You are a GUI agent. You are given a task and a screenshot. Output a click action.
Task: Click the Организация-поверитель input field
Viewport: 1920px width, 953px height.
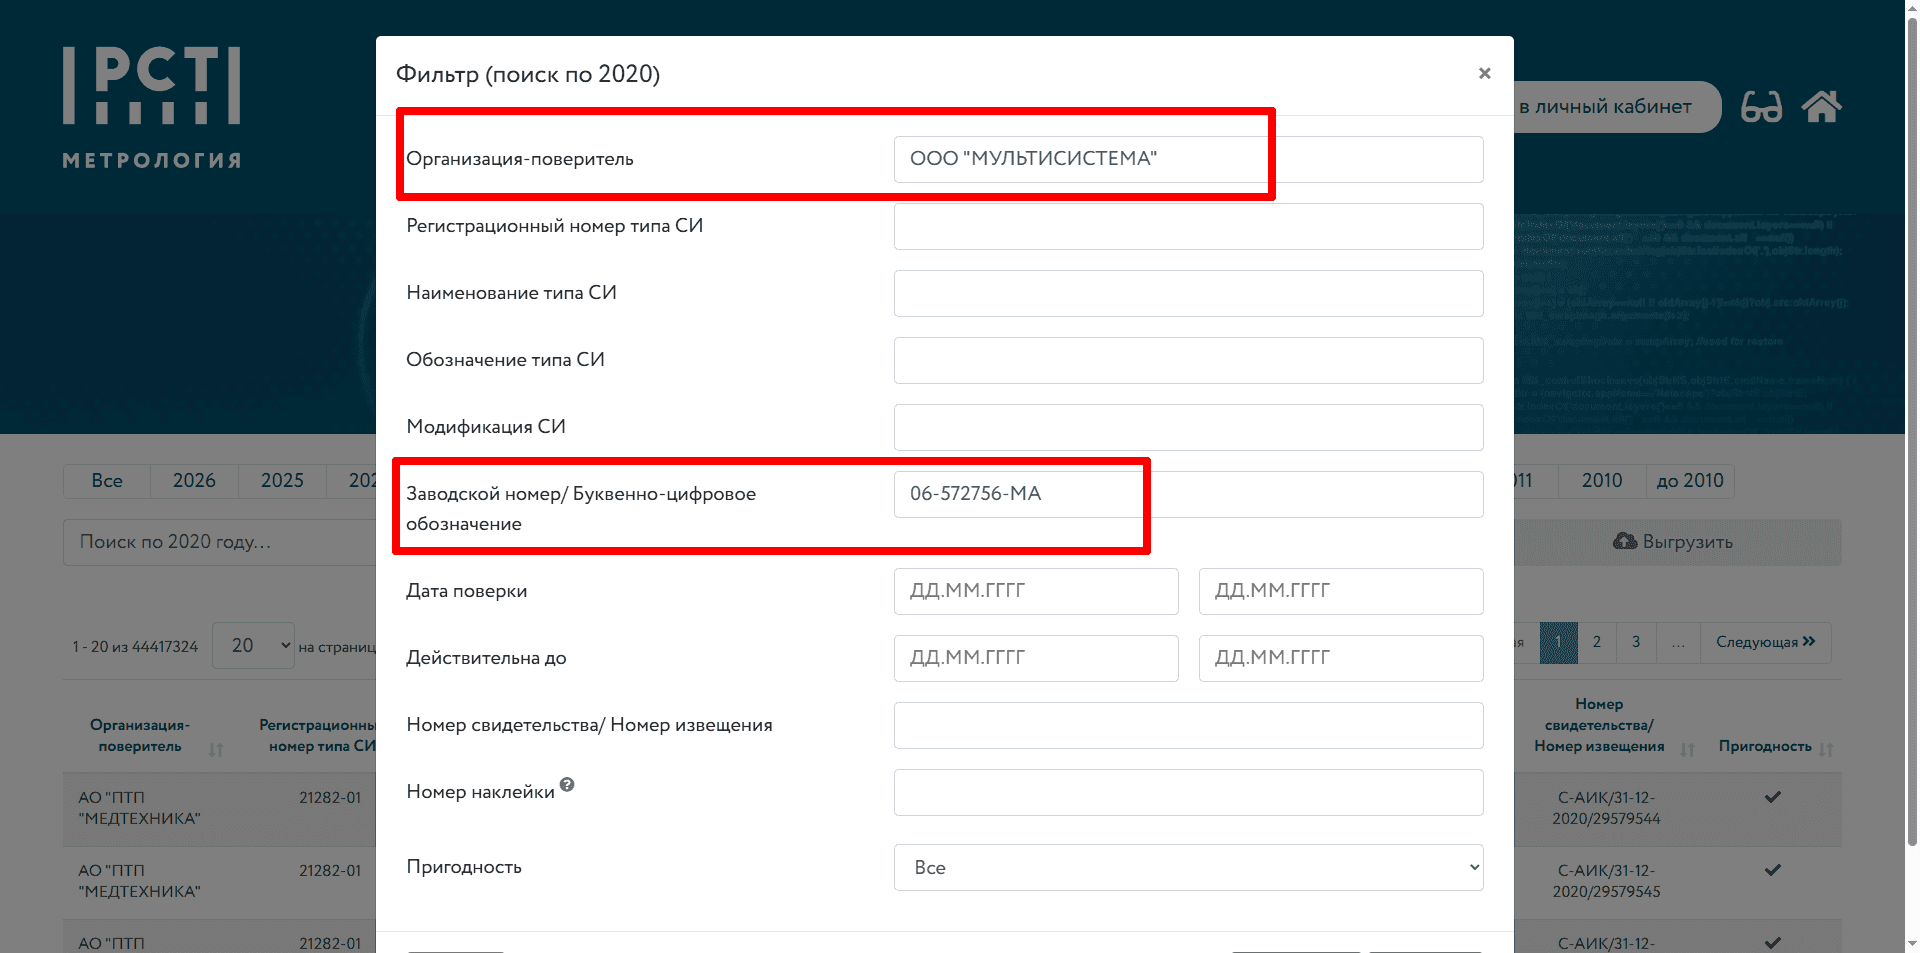[x=1188, y=160]
